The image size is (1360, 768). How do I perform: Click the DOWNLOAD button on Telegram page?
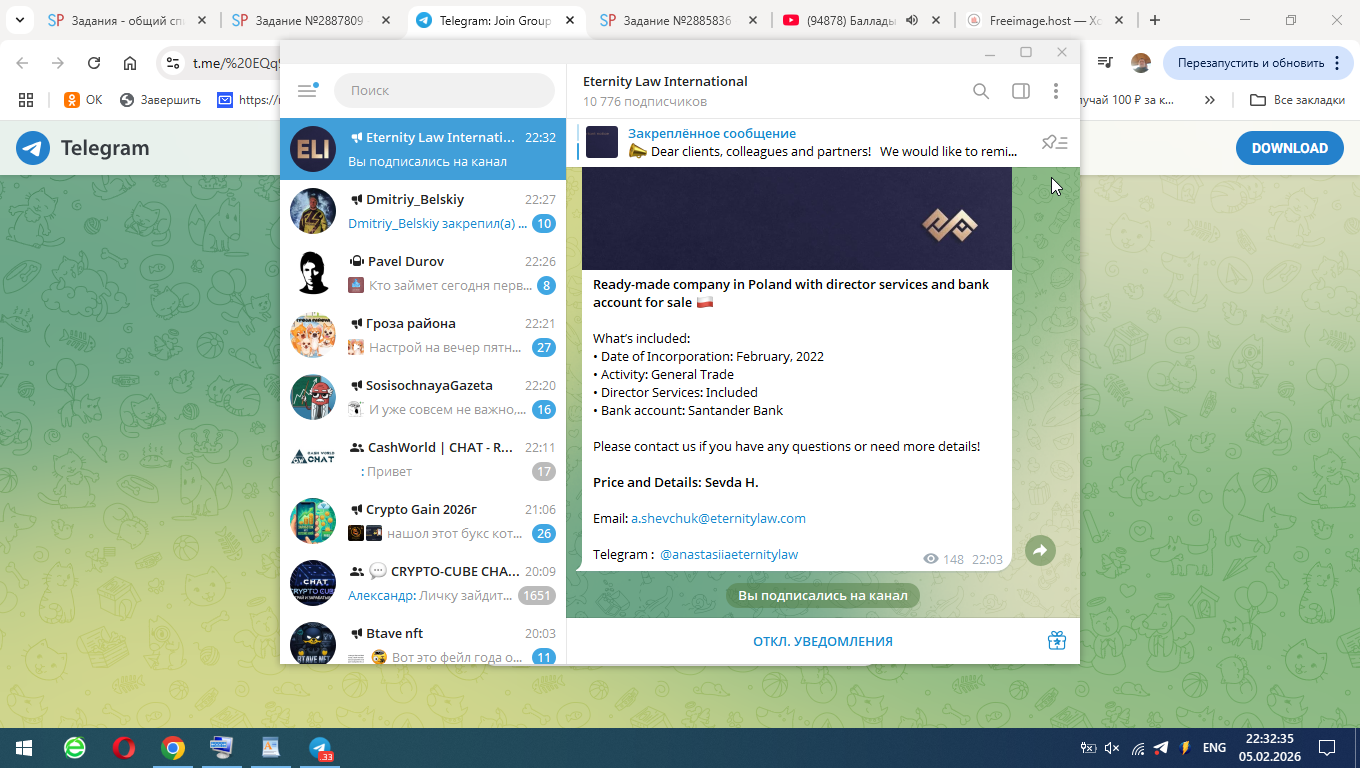pos(1289,148)
